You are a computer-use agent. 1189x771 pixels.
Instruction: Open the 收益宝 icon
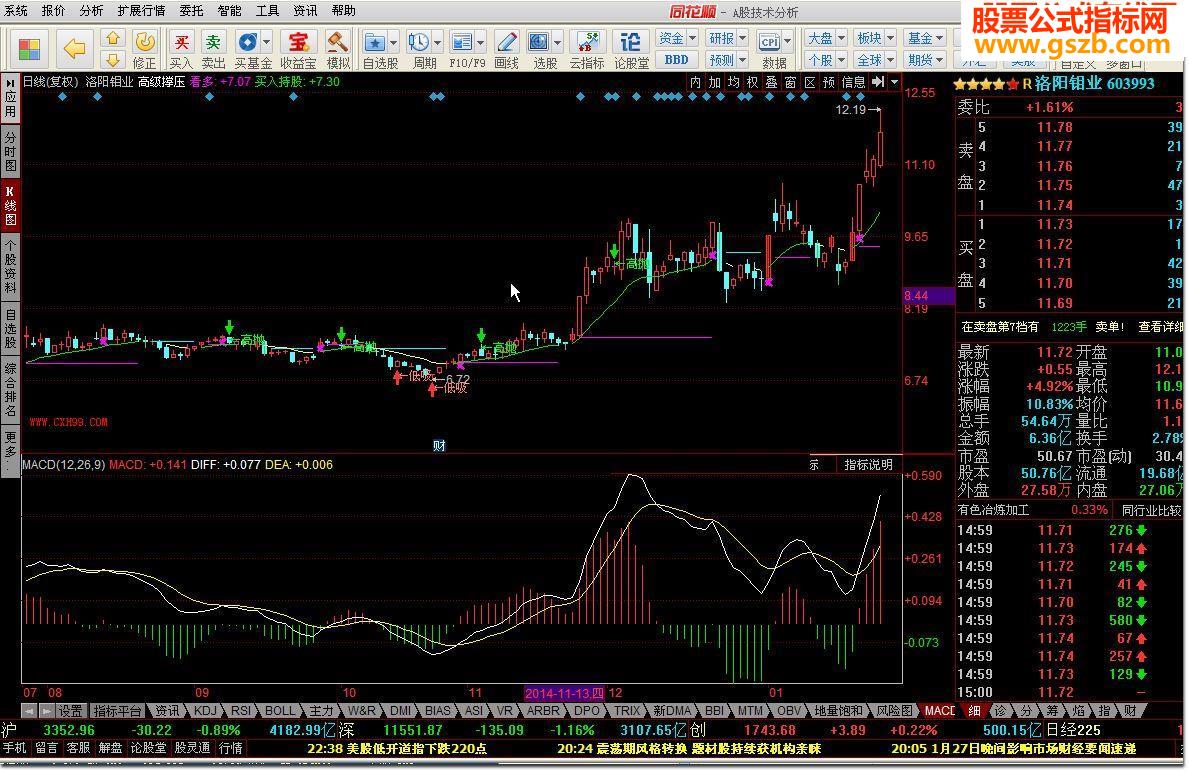(298, 50)
